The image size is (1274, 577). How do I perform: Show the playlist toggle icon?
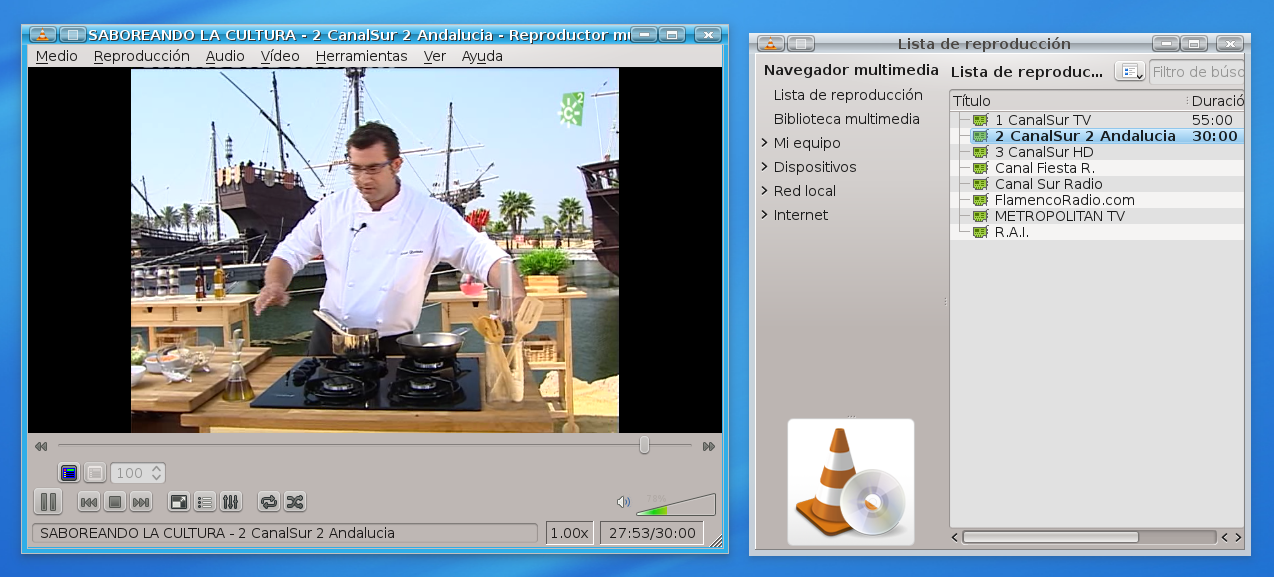pos(205,502)
